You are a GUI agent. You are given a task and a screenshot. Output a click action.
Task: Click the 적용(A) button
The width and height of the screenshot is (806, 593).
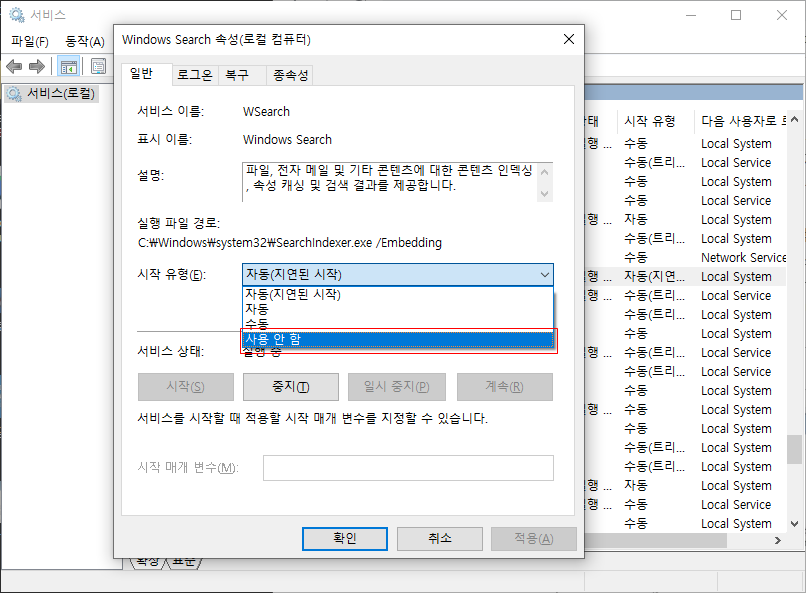534,539
